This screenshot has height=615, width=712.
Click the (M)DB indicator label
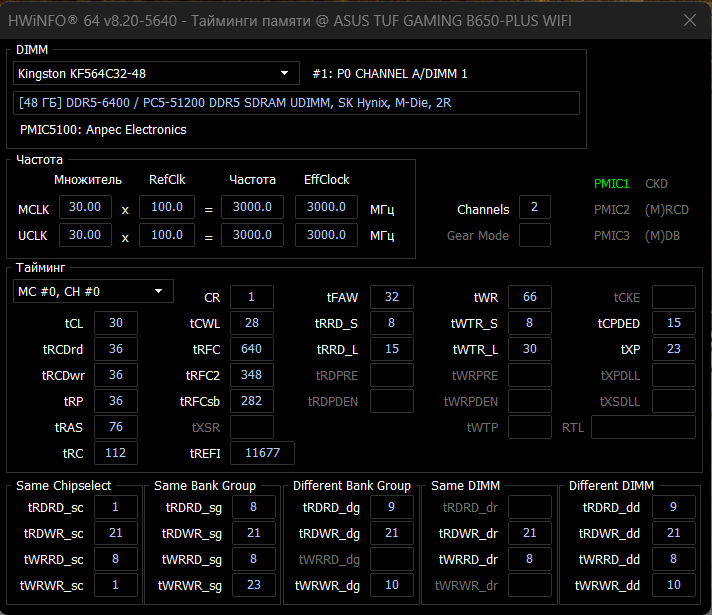(662, 235)
